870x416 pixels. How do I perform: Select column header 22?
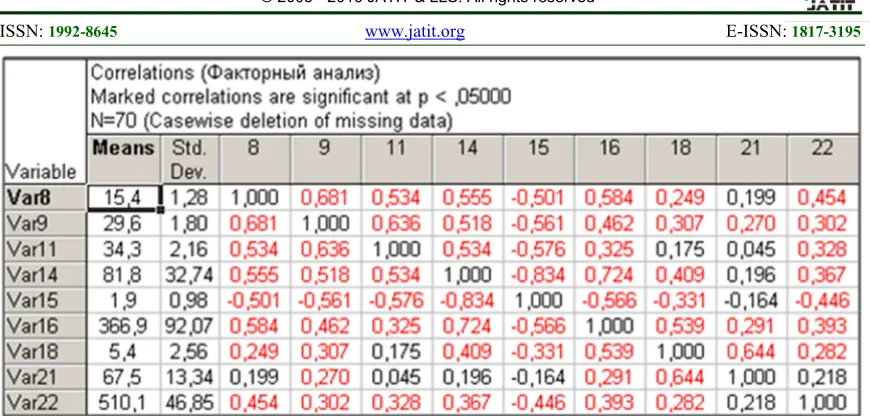(x=822, y=159)
